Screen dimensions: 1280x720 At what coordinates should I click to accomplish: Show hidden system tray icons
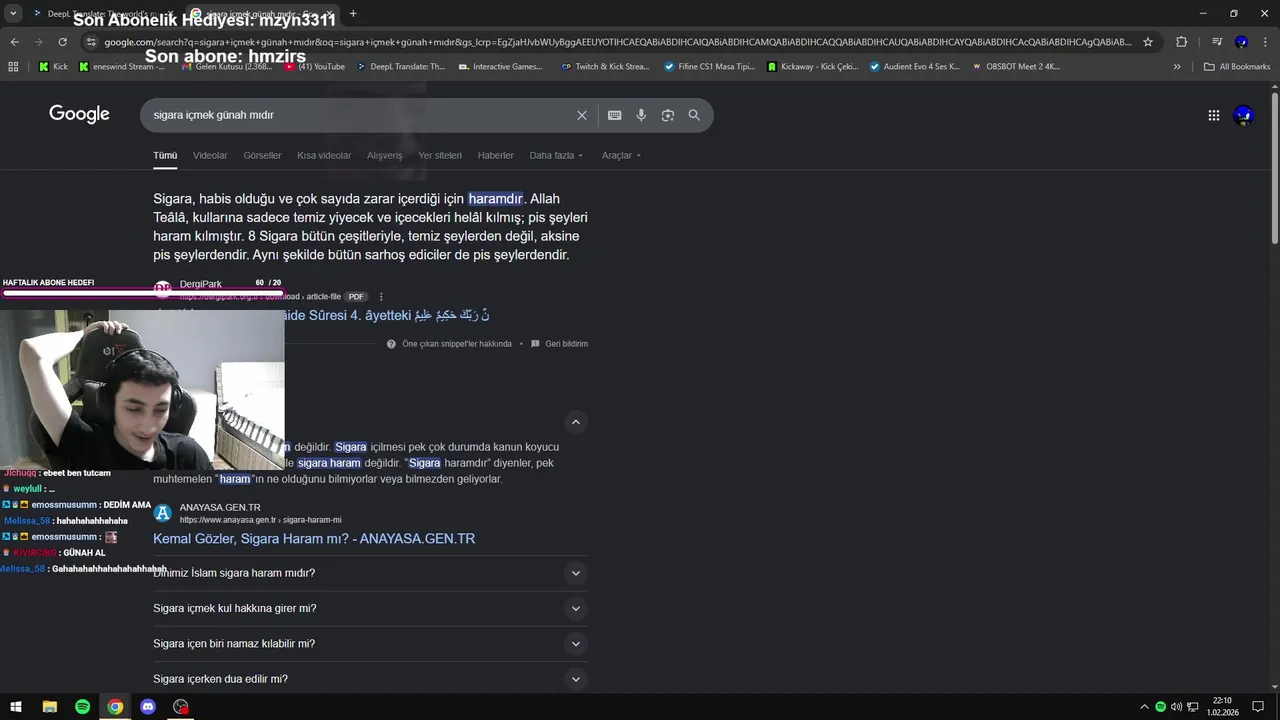1144,707
